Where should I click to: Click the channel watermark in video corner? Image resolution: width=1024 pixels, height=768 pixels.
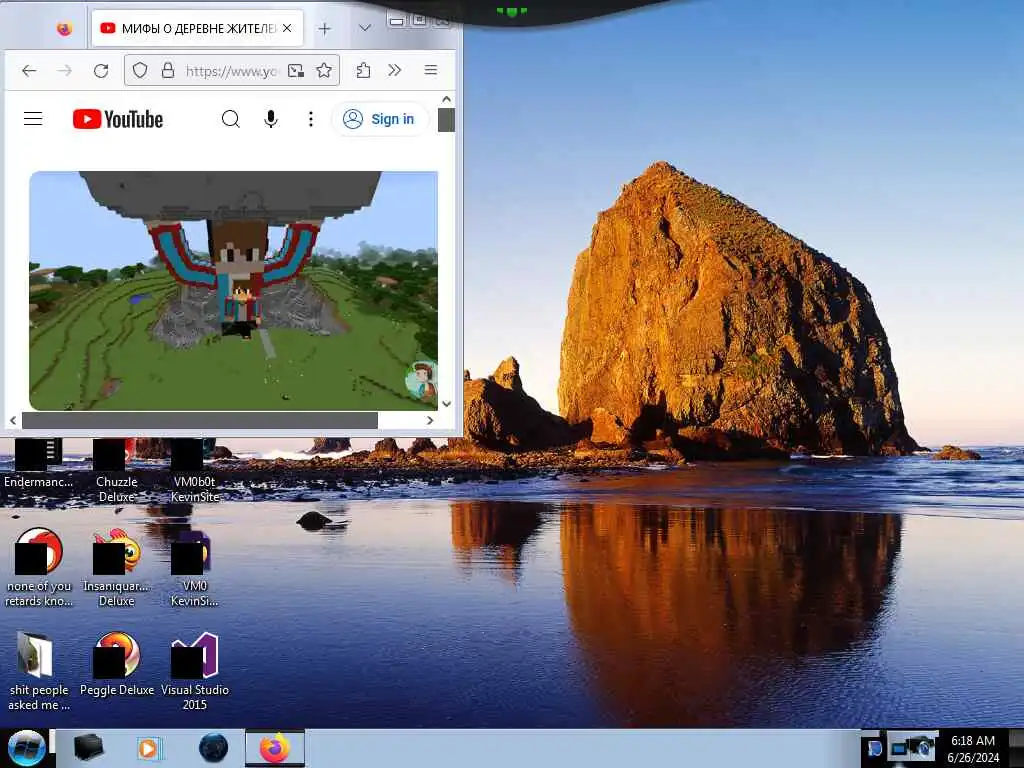coord(420,381)
